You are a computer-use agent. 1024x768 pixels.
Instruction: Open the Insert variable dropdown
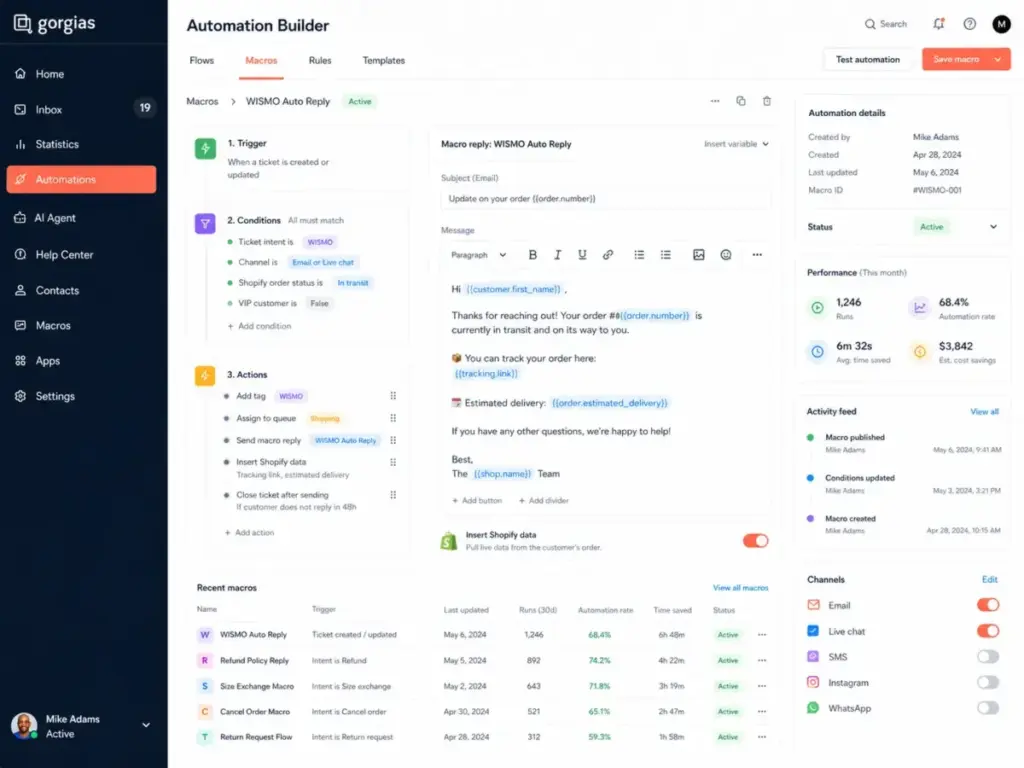tap(737, 144)
